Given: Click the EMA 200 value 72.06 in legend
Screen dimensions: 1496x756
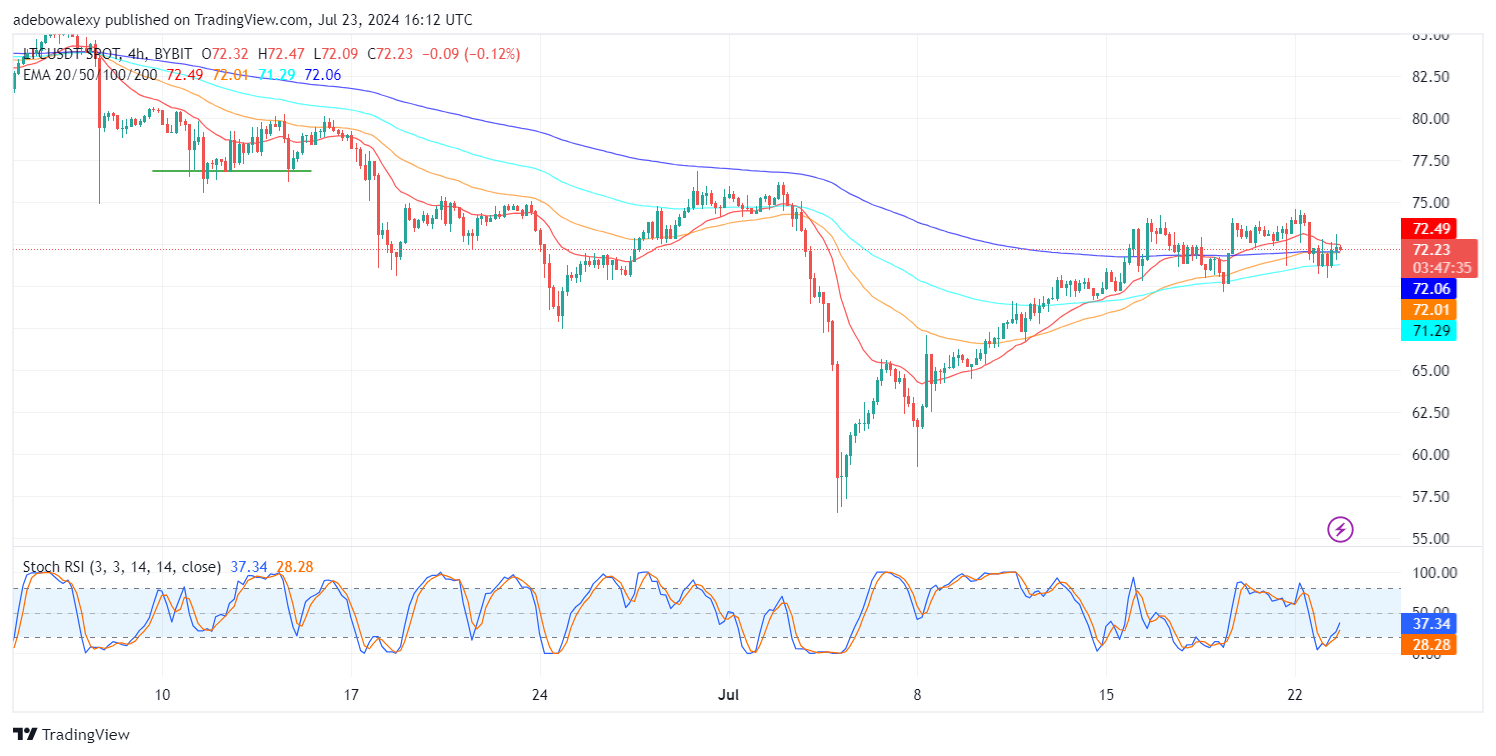Looking at the screenshot, I should [x=323, y=74].
